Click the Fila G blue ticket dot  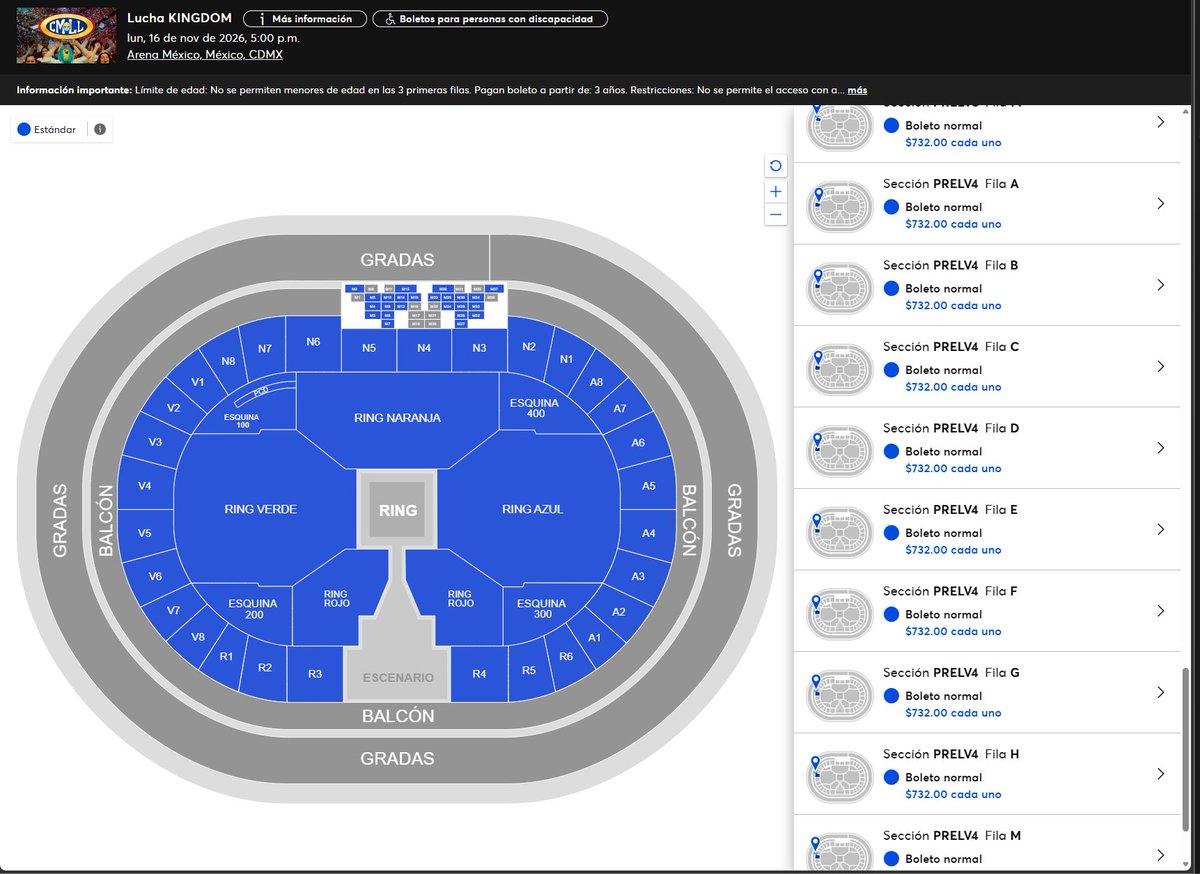click(891, 696)
